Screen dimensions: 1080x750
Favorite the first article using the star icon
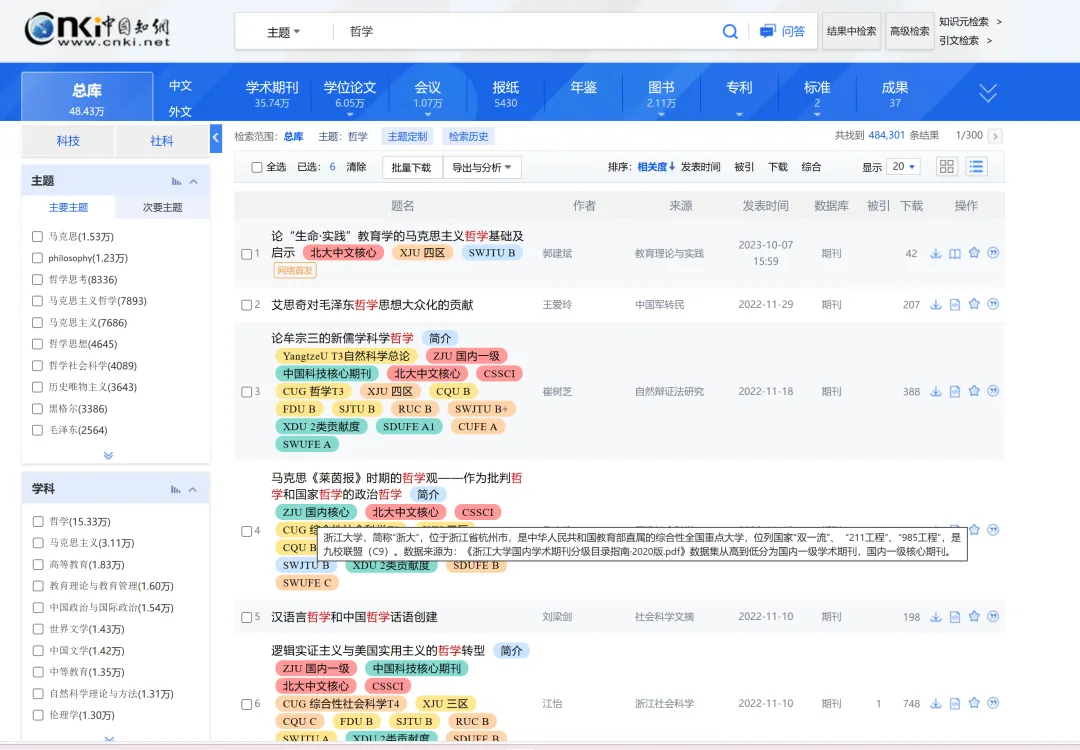(973, 253)
